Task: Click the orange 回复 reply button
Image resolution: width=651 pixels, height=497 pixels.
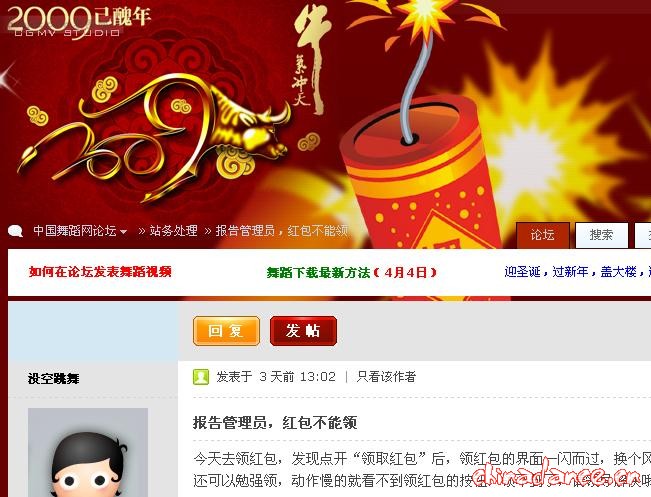Action: [x=226, y=331]
